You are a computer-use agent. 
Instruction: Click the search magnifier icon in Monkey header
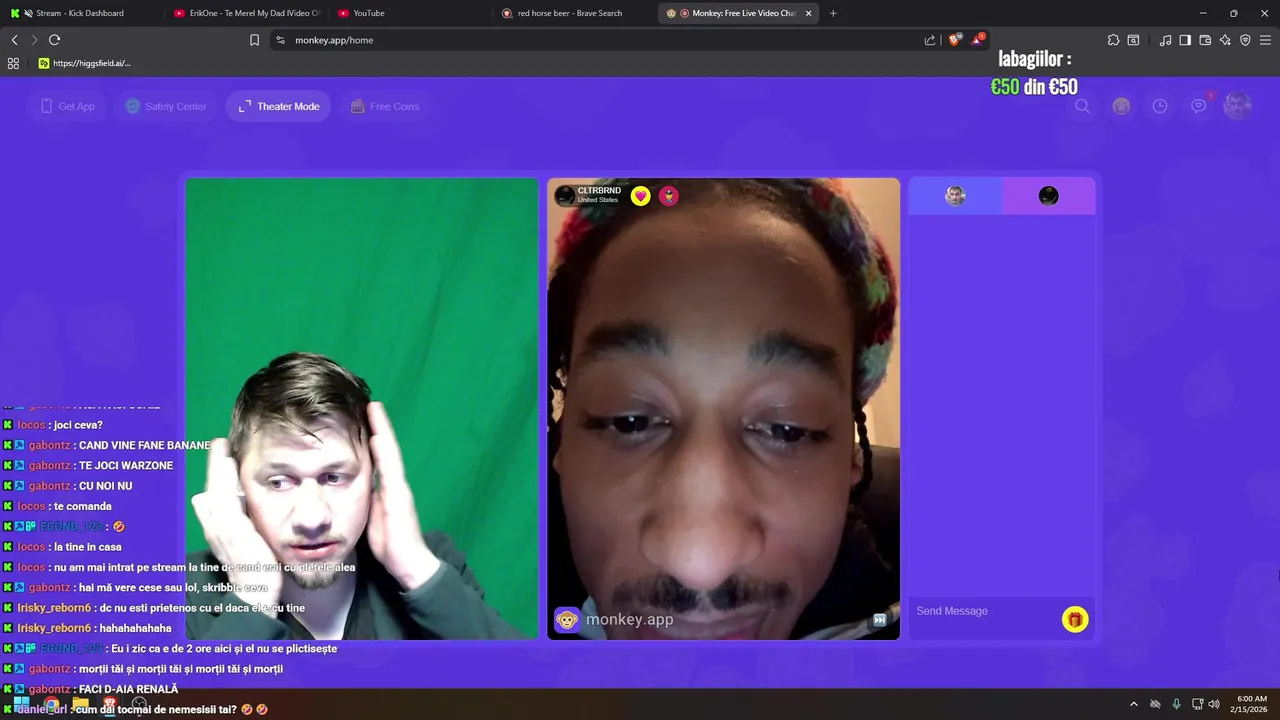point(1082,106)
